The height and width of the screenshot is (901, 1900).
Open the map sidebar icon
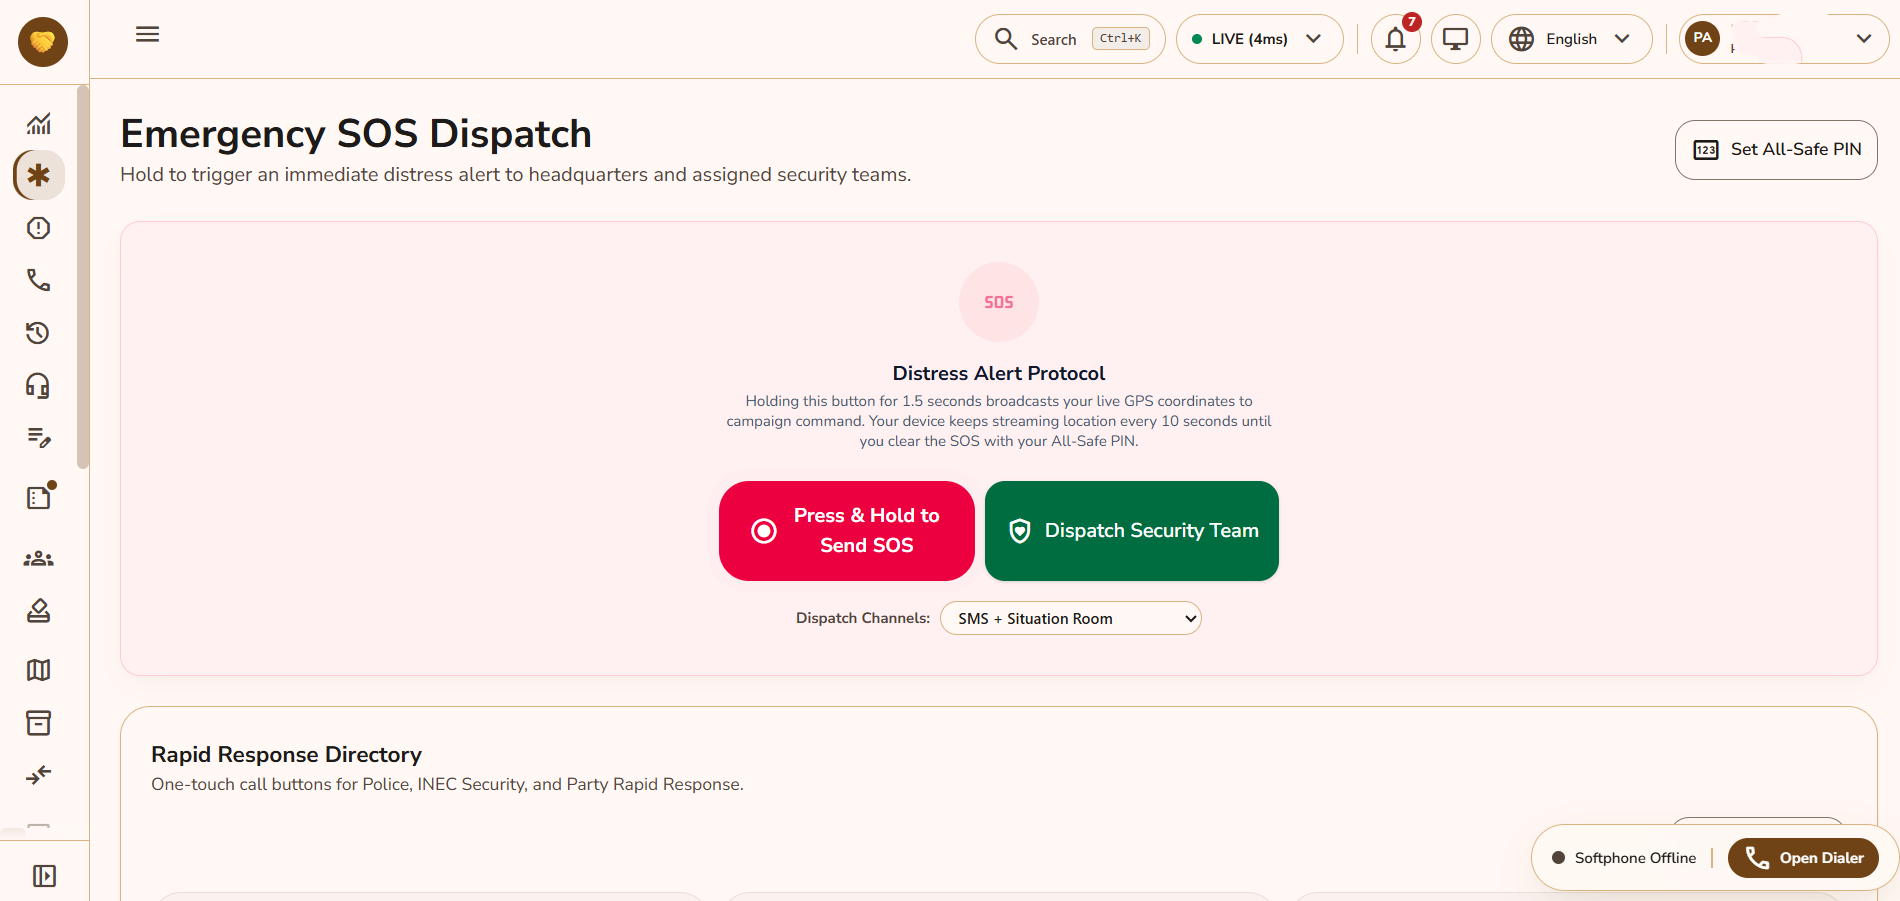39,670
